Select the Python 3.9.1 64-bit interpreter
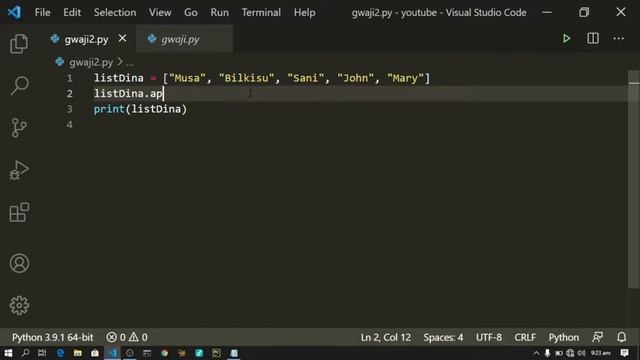The width and height of the screenshot is (640, 360). [53, 337]
